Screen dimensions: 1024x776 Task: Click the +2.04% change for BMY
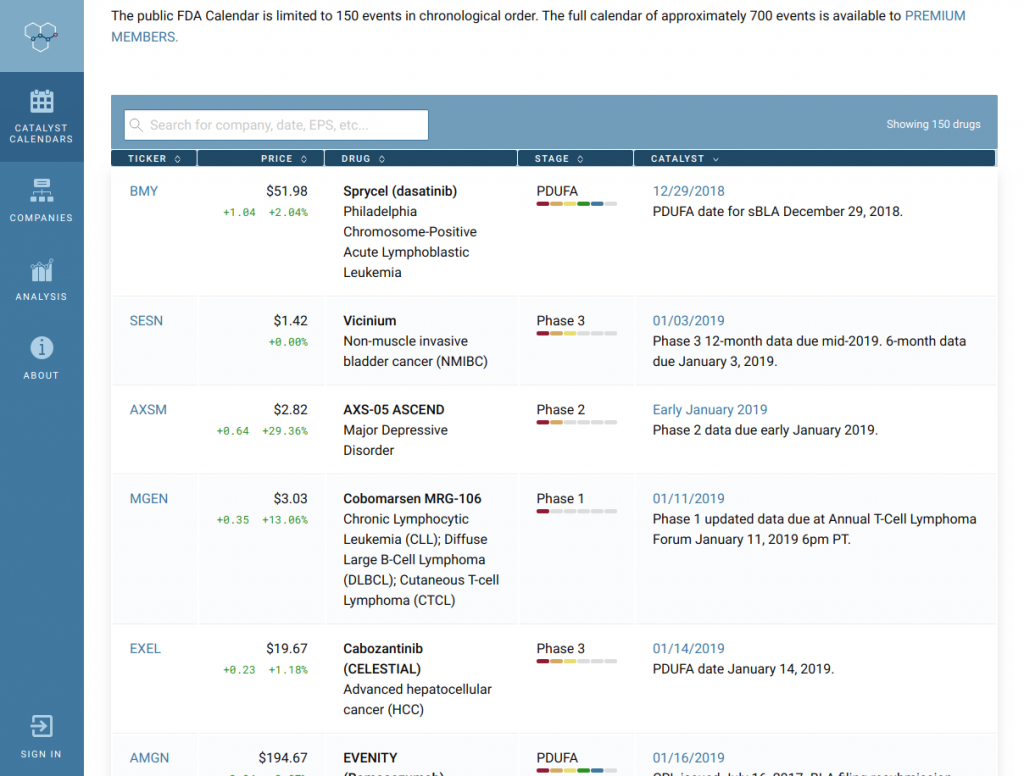pyautogui.click(x=288, y=212)
